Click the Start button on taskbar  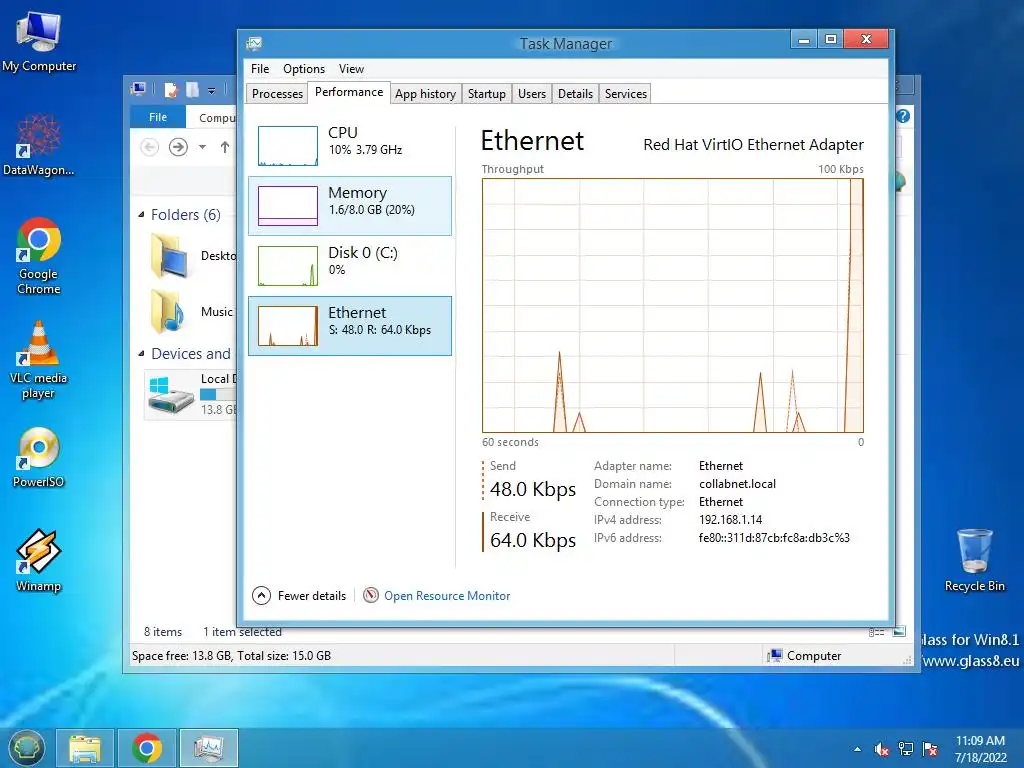(26, 748)
